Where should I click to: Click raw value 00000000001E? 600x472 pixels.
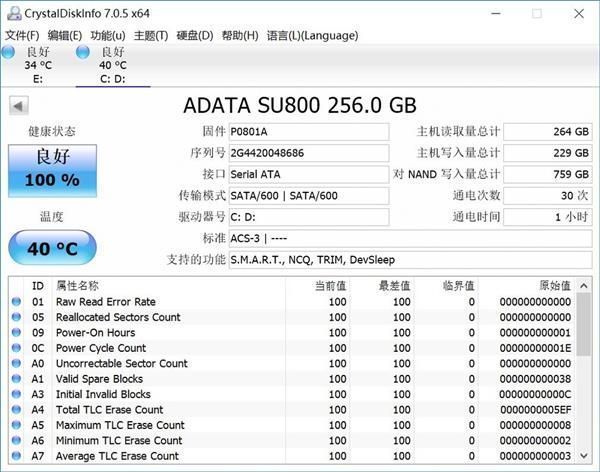click(x=535, y=348)
